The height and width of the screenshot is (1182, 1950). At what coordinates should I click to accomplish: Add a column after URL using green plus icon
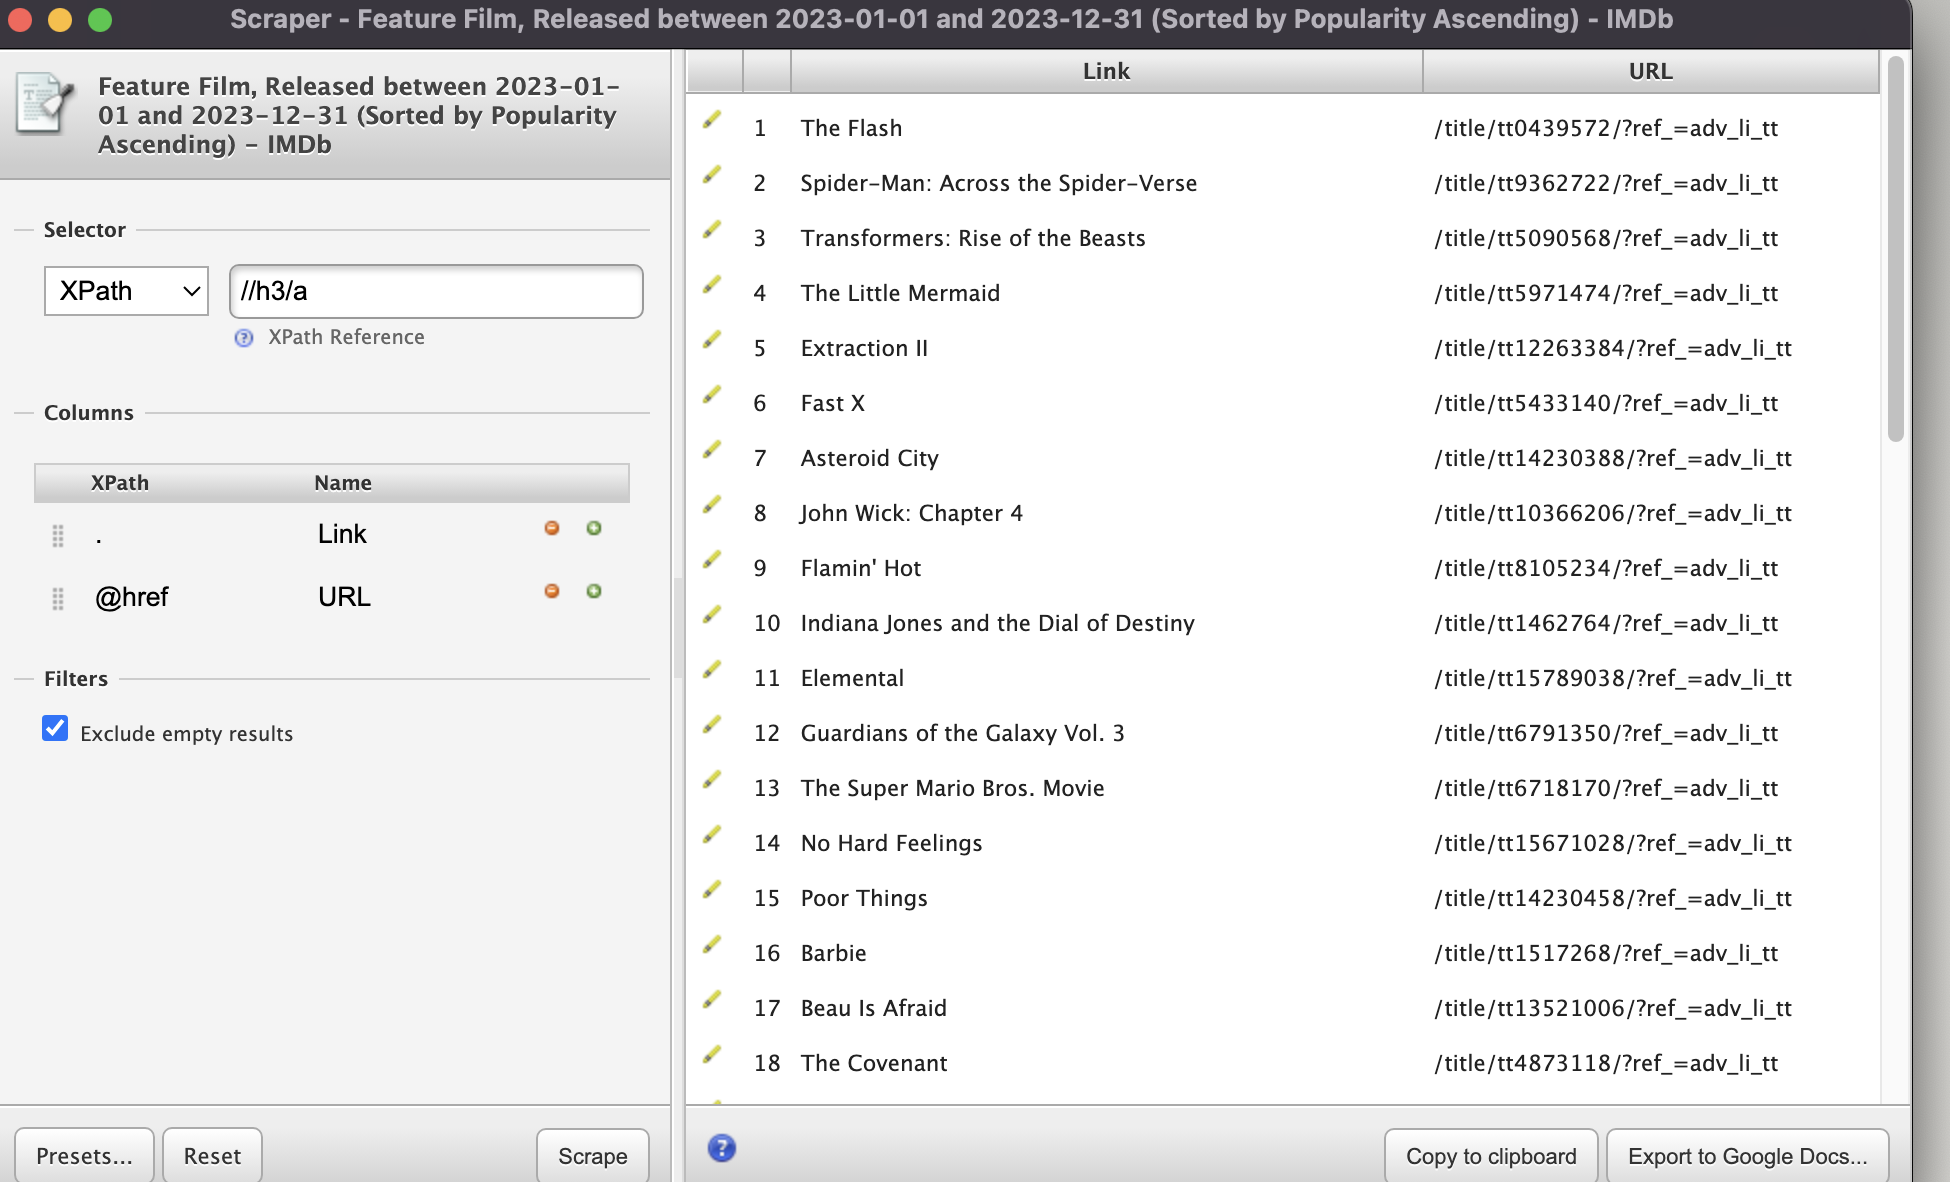594,591
